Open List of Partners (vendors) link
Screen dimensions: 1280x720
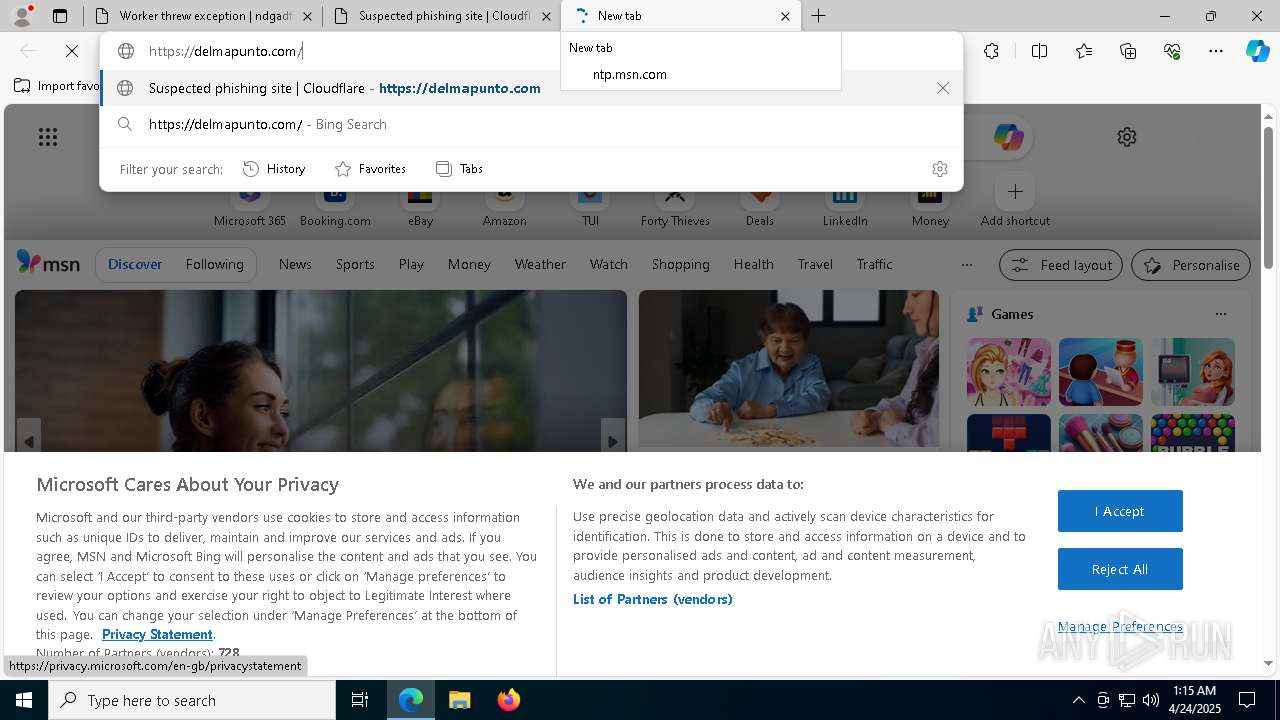[653, 599]
